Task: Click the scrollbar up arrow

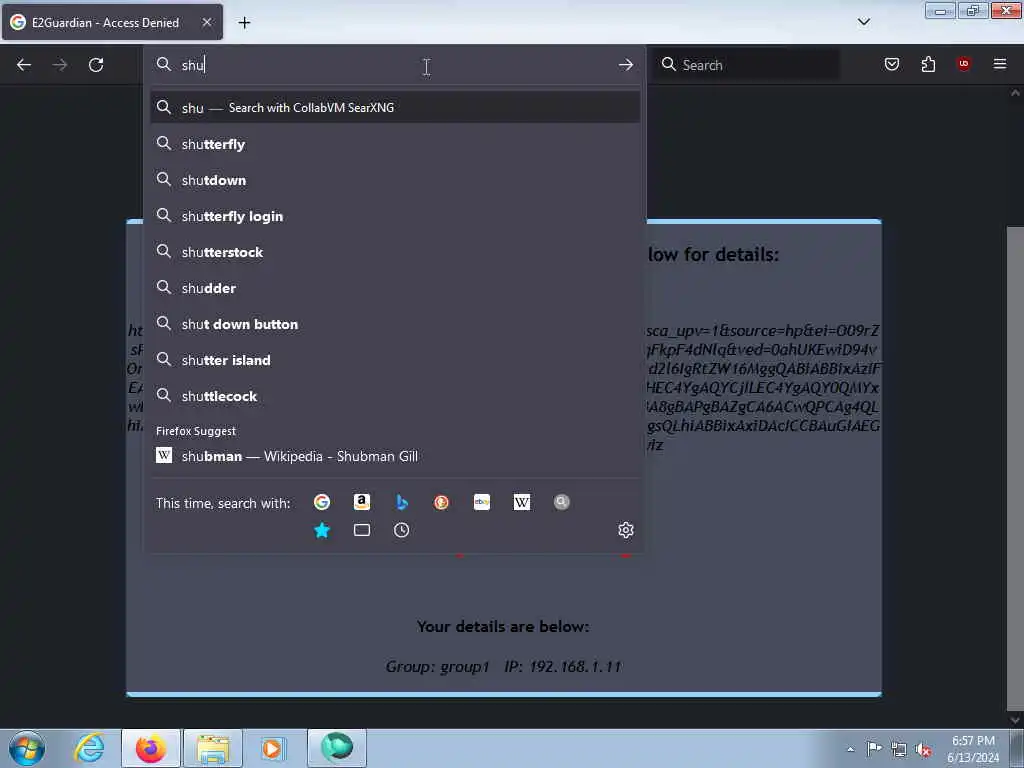Action: [1015, 93]
